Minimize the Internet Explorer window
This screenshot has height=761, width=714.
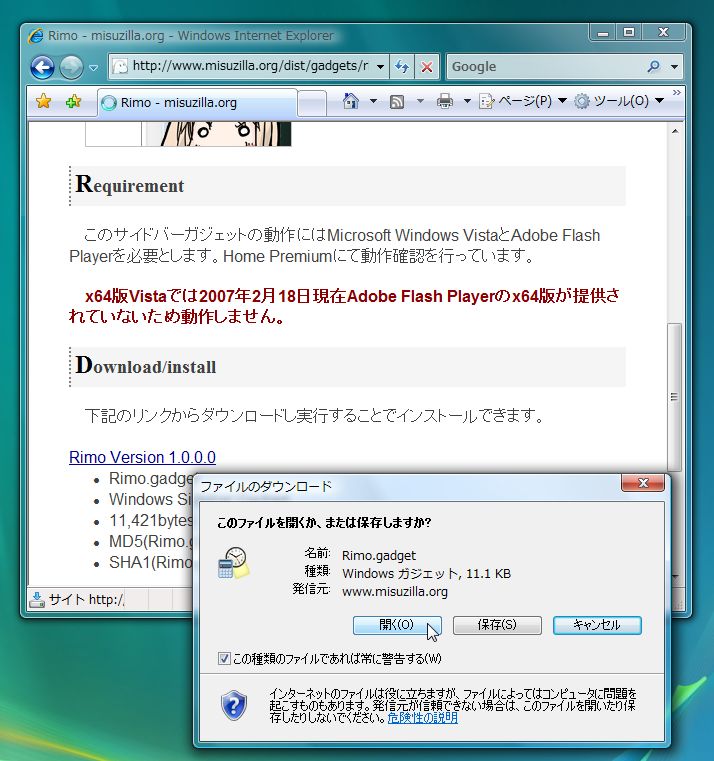[603, 33]
